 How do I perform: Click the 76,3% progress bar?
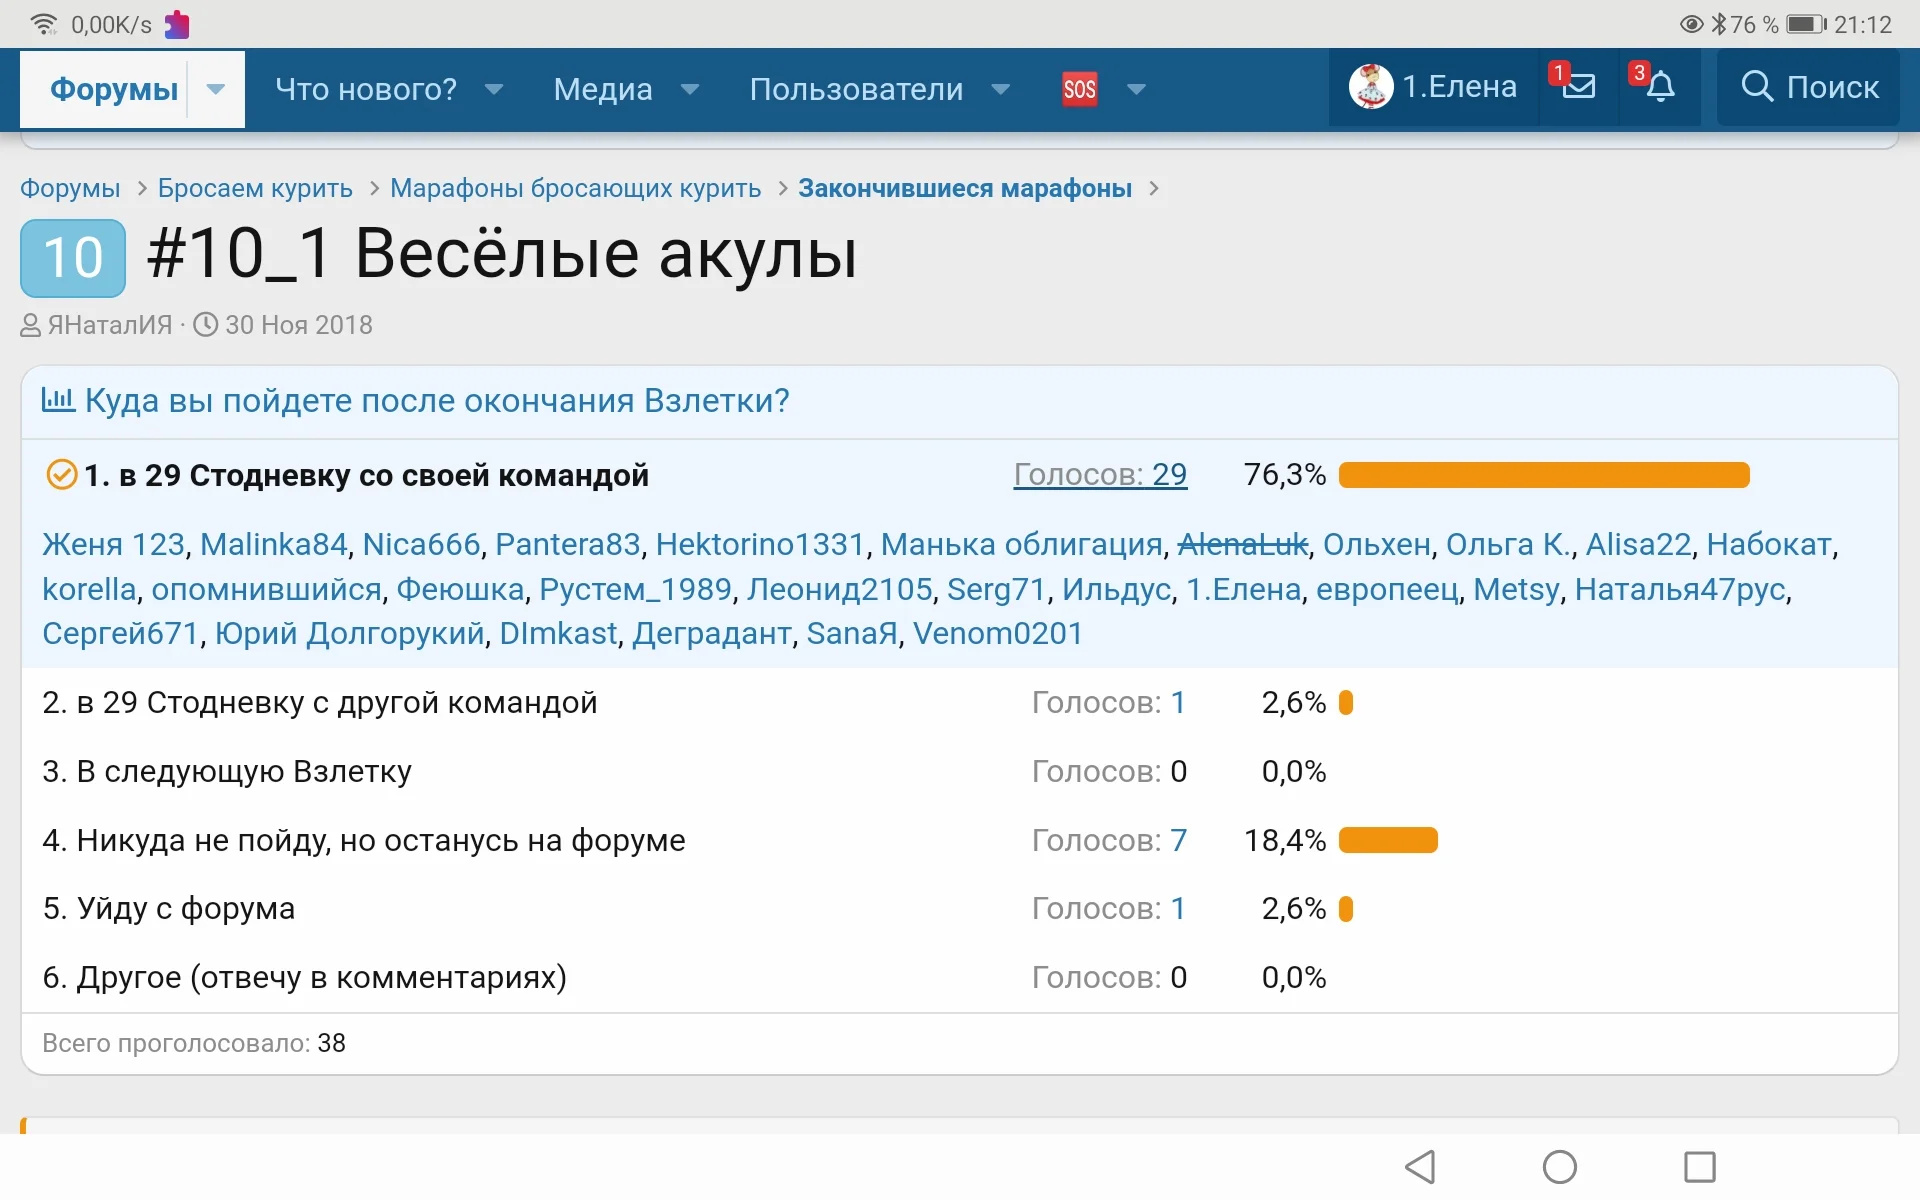[x=1544, y=475]
